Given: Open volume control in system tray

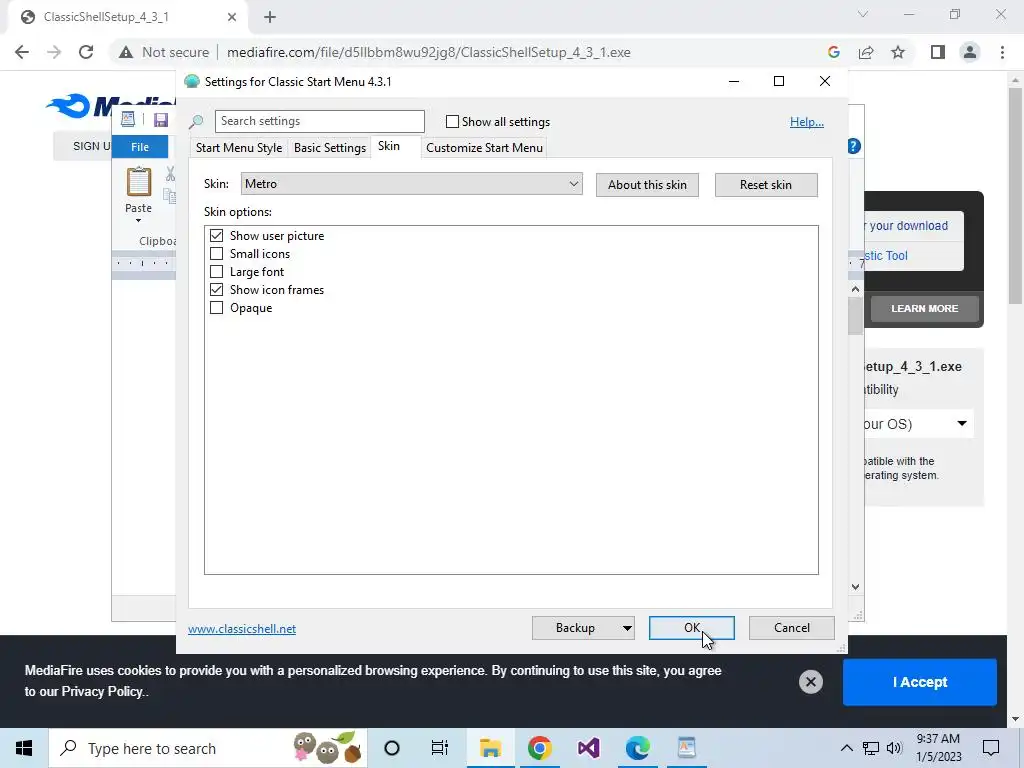Looking at the screenshot, I should (894, 748).
